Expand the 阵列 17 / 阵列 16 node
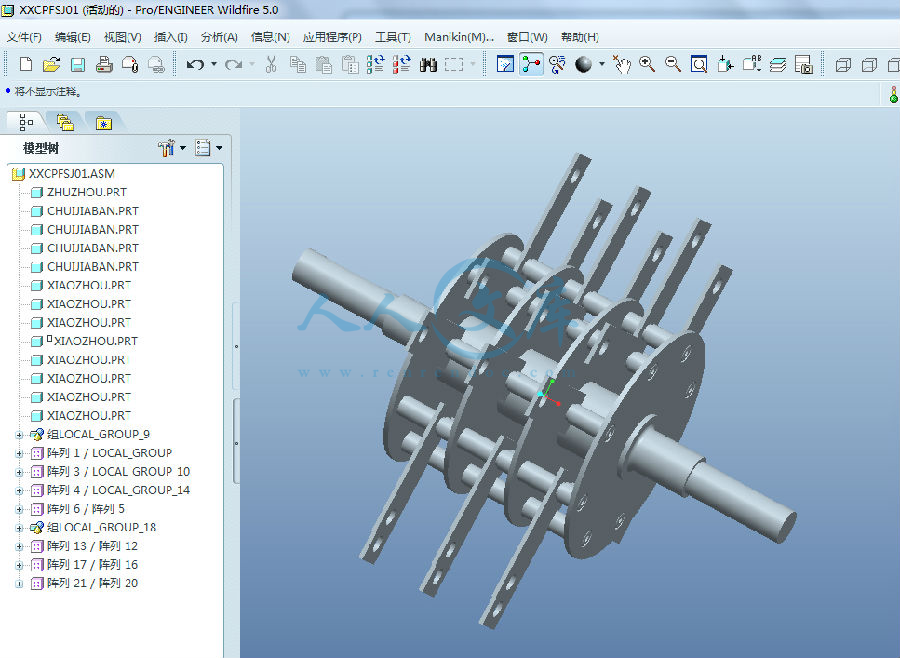 (19, 566)
